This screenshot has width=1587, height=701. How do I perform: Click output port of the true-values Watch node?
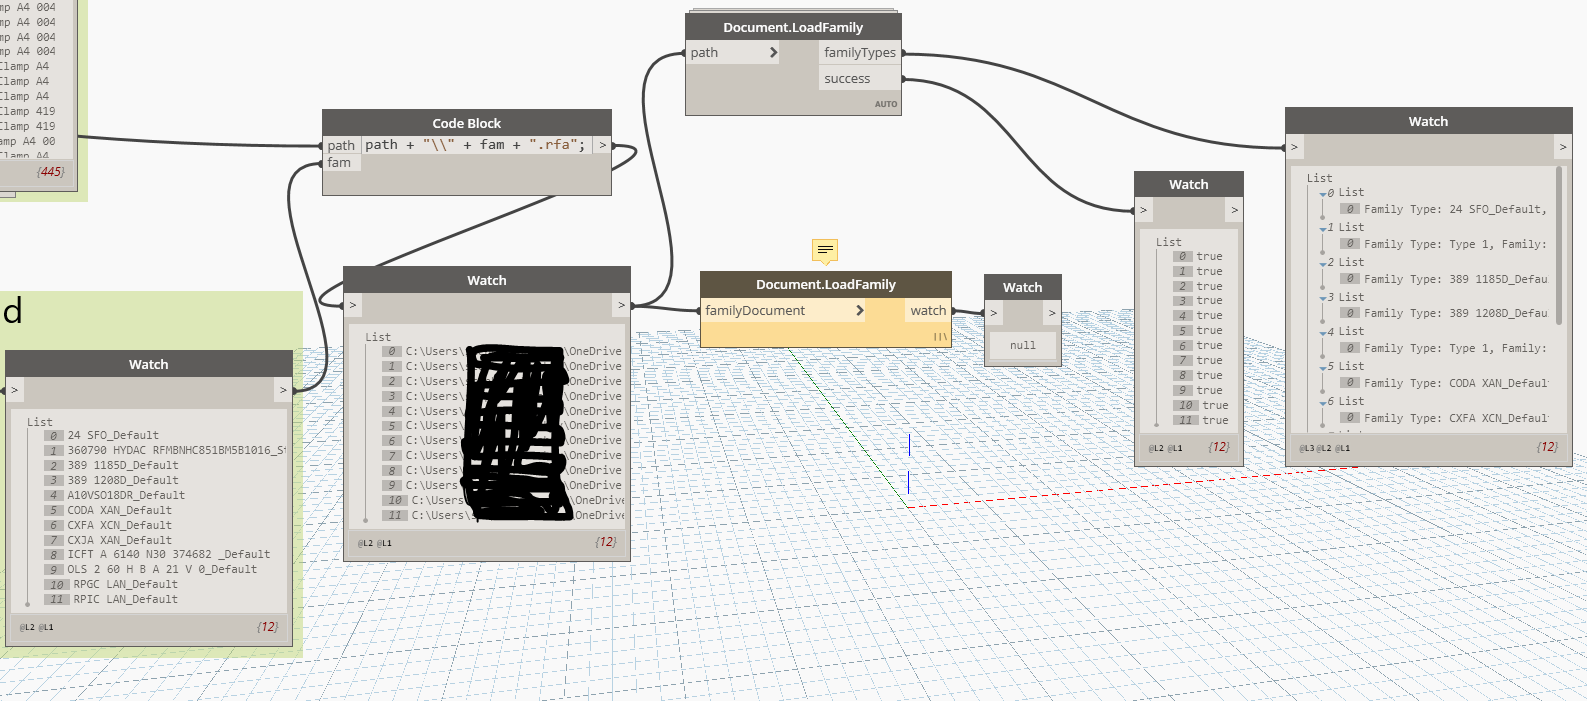coord(1234,210)
